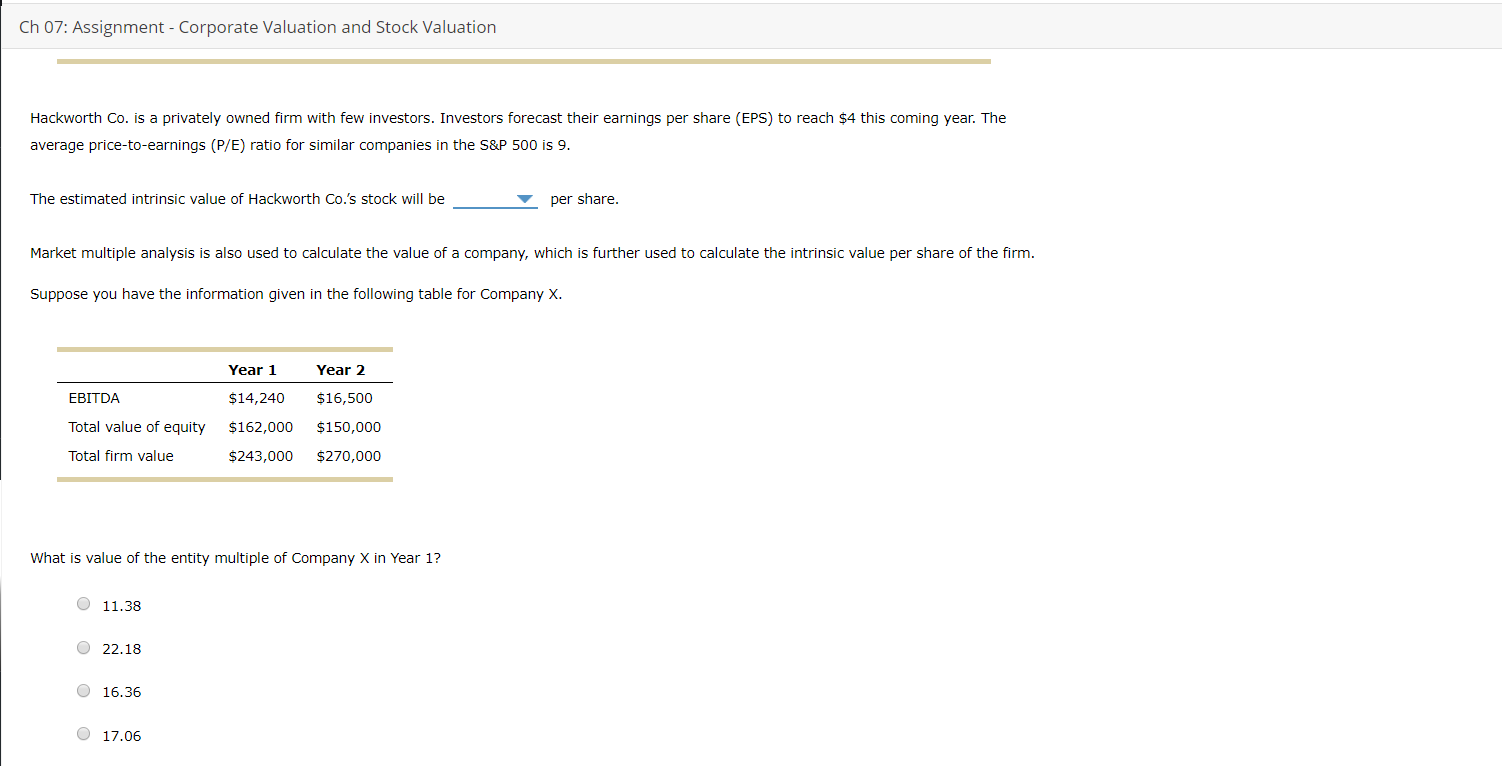The width and height of the screenshot is (1502, 766).
Task: Click the $270,000 firm value cell
Action: pos(348,455)
